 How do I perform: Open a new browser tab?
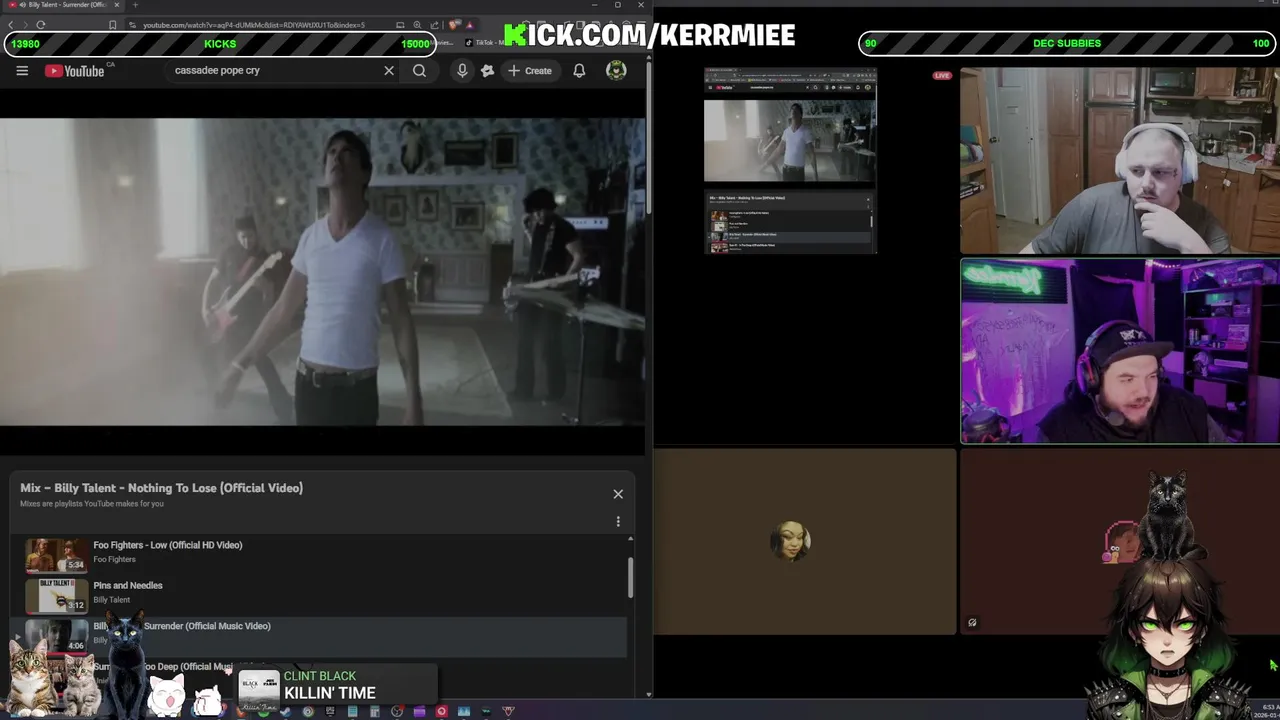tap(135, 5)
